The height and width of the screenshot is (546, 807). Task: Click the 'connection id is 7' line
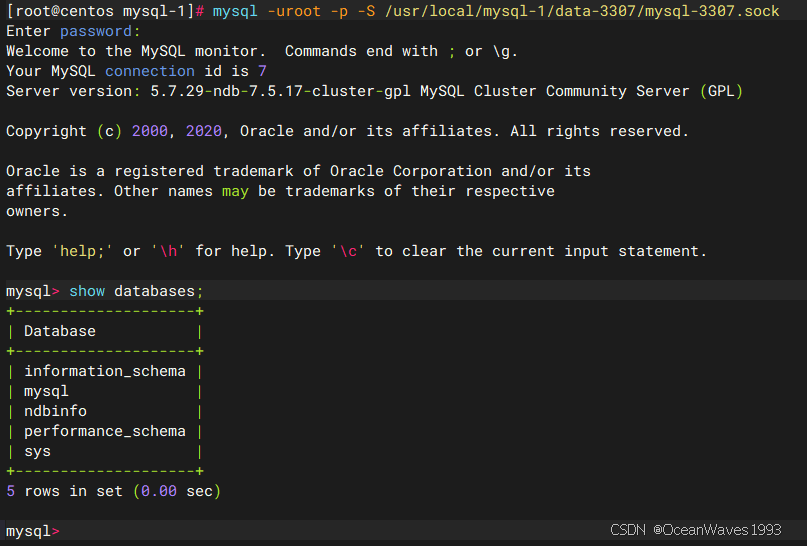[136, 71]
